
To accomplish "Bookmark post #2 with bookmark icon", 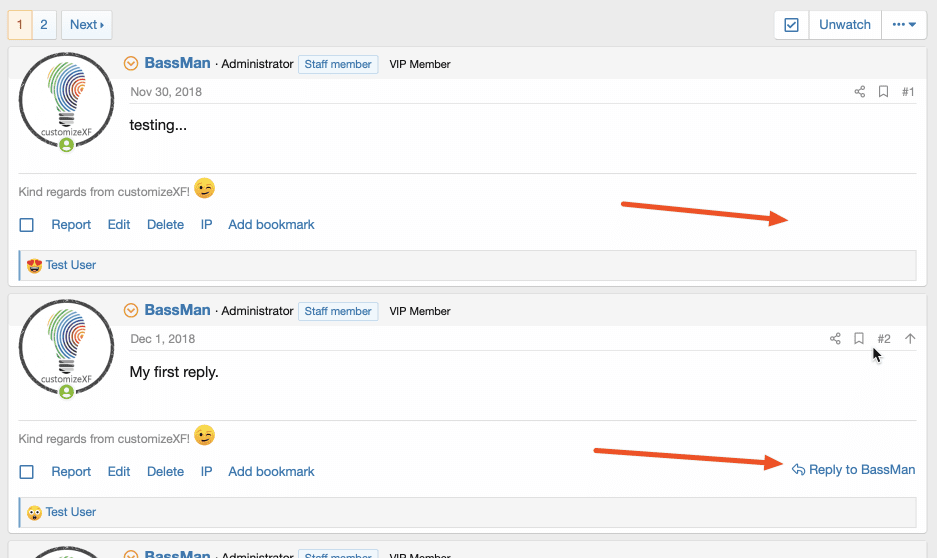I will (859, 339).
